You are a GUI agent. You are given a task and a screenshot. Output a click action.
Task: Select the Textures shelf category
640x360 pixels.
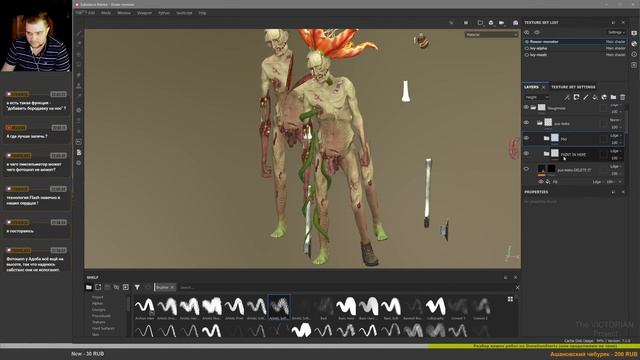(98, 322)
